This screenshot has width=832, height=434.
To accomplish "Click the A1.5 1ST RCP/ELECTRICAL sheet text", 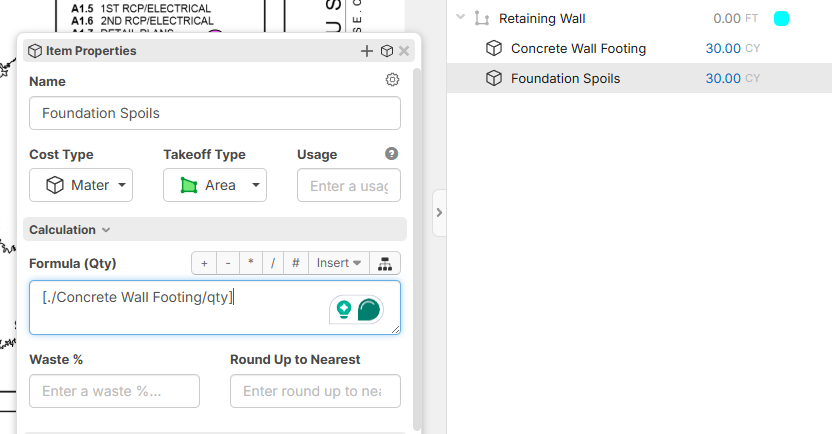I will (x=141, y=8).
